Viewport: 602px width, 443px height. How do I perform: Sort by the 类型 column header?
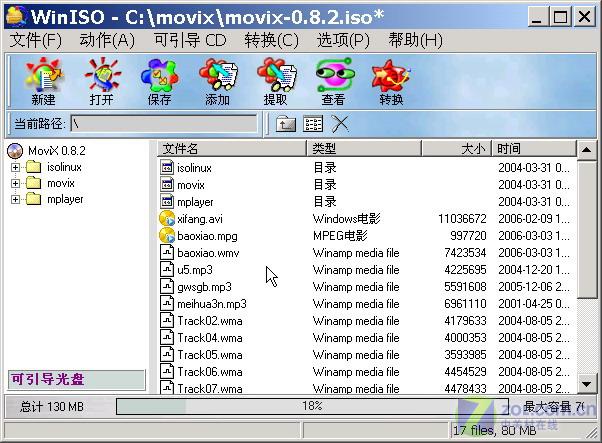(x=364, y=149)
